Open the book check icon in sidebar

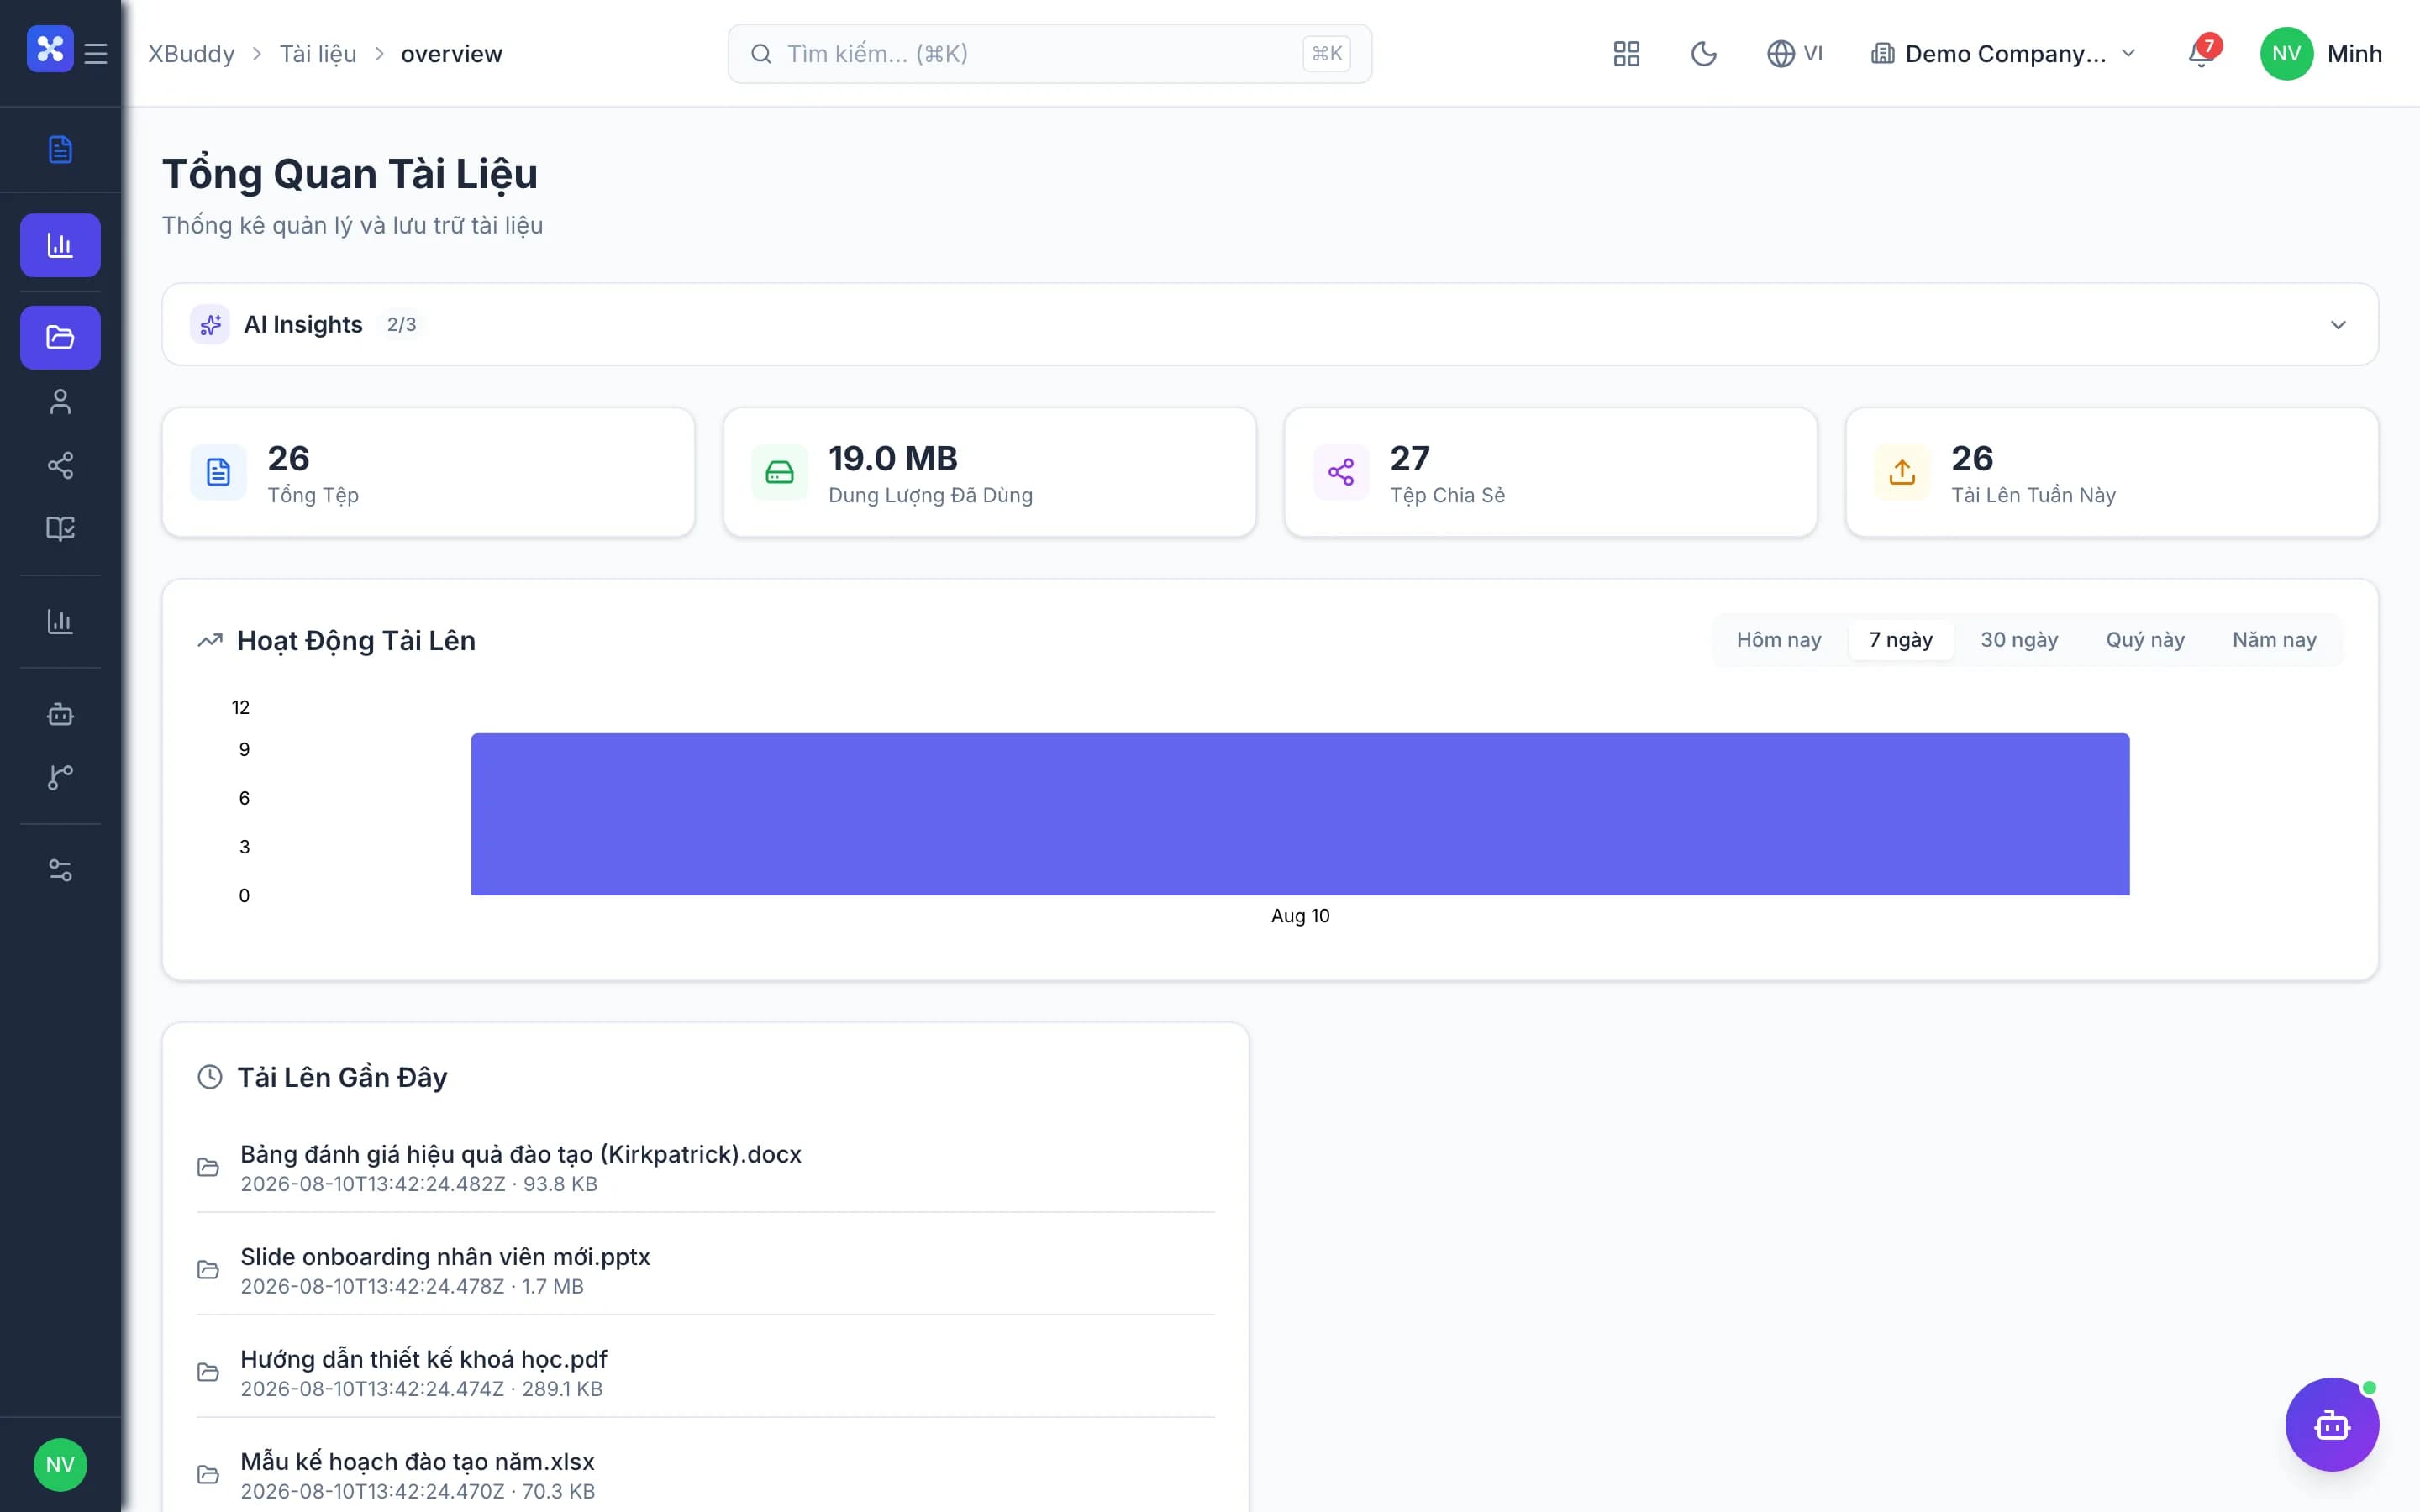[x=60, y=528]
